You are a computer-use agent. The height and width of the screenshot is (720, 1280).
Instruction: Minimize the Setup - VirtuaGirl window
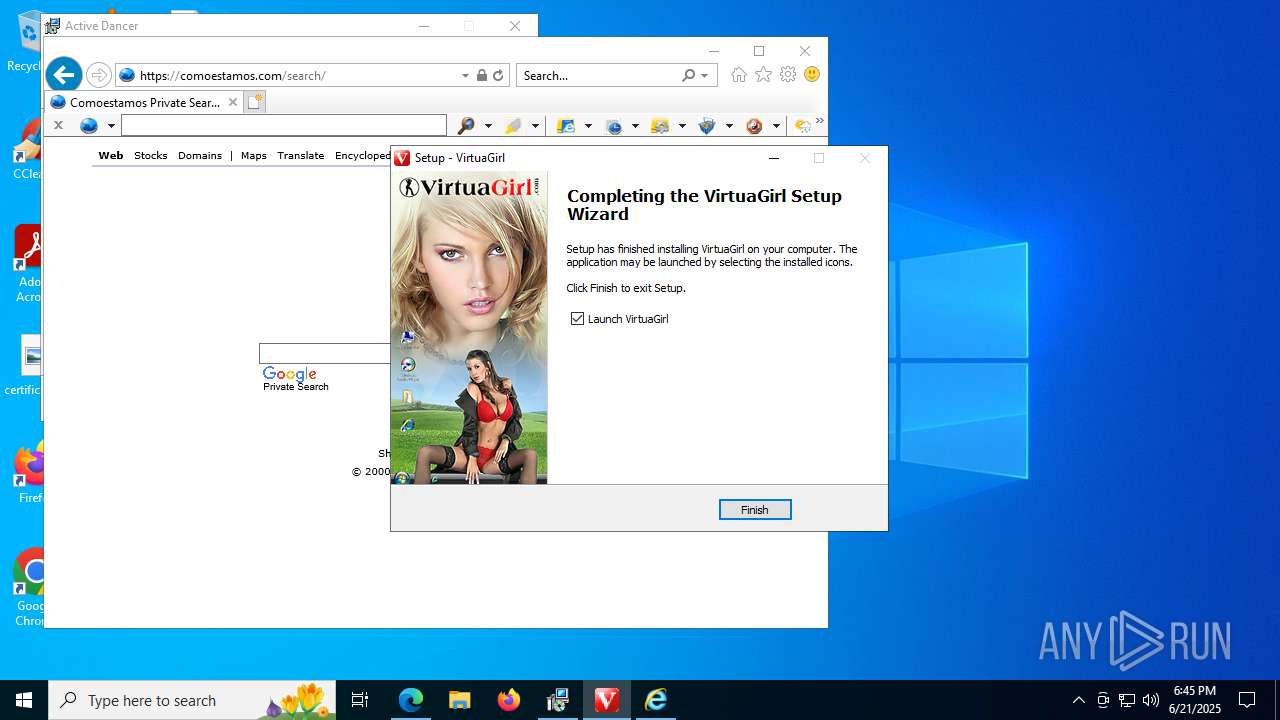773,158
